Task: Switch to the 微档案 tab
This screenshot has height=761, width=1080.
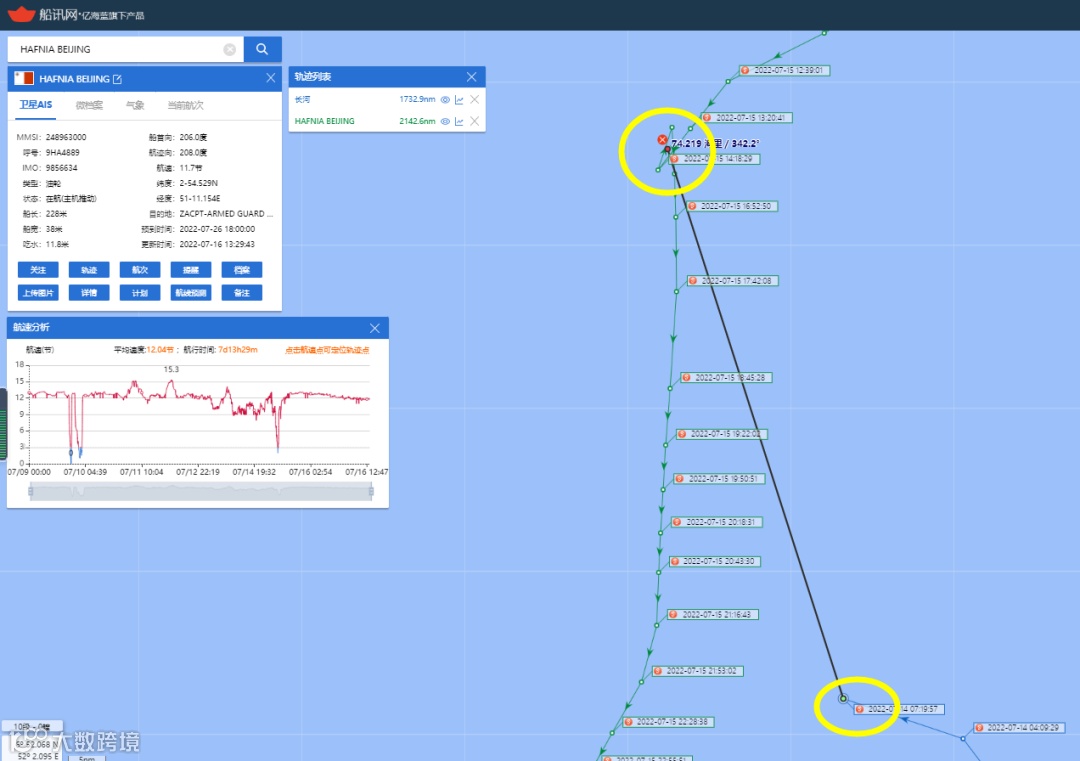Action: pos(89,105)
